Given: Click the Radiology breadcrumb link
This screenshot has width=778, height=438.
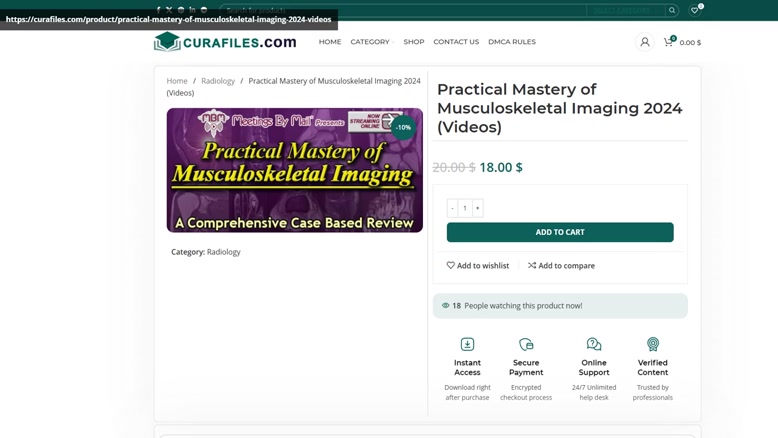Looking at the screenshot, I should (x=218, y=81).
